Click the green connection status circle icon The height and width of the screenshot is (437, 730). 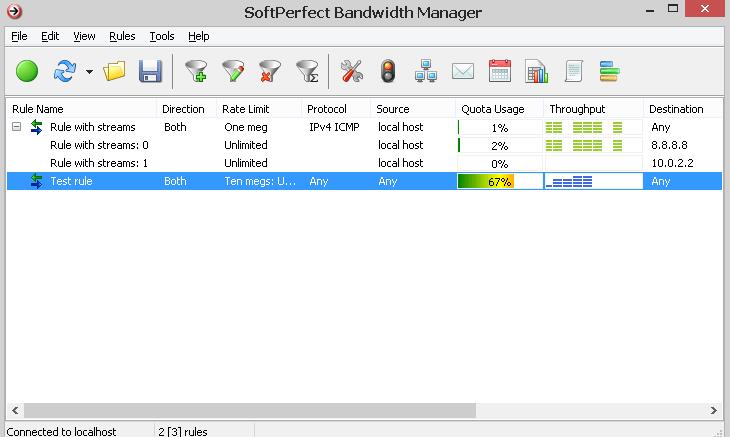(x=27, y=71)
